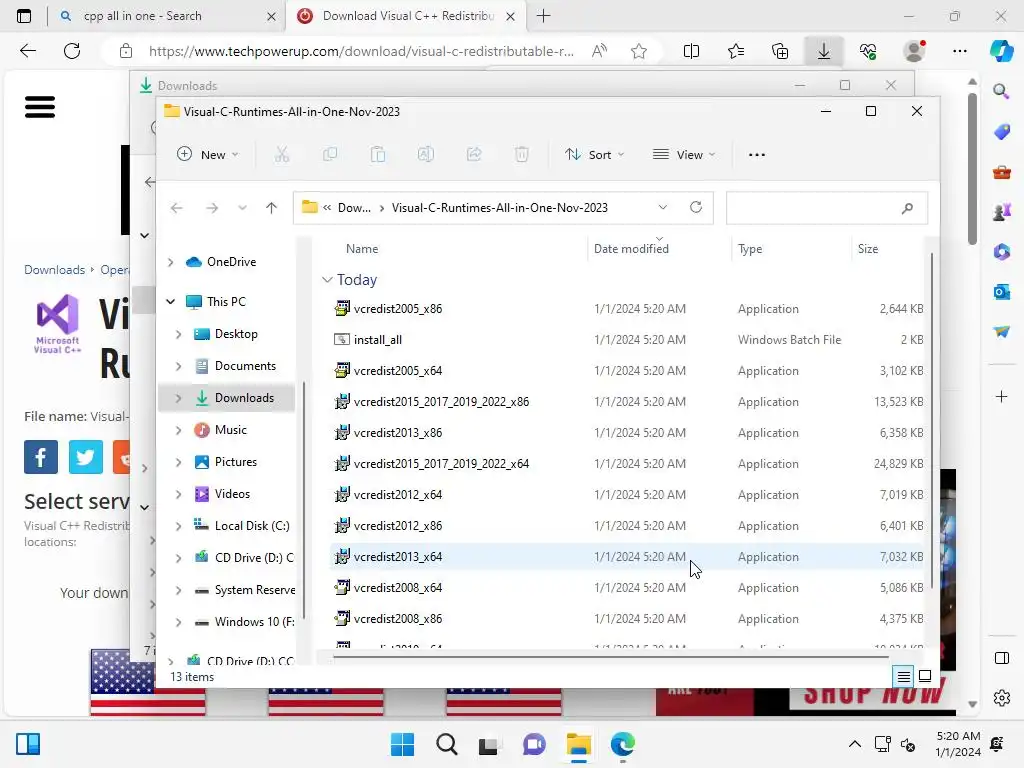Screen dimensions: 1024x768
Task: Click the Edge address bar URL
Action: pyautogui.click(x=361, y=51)
